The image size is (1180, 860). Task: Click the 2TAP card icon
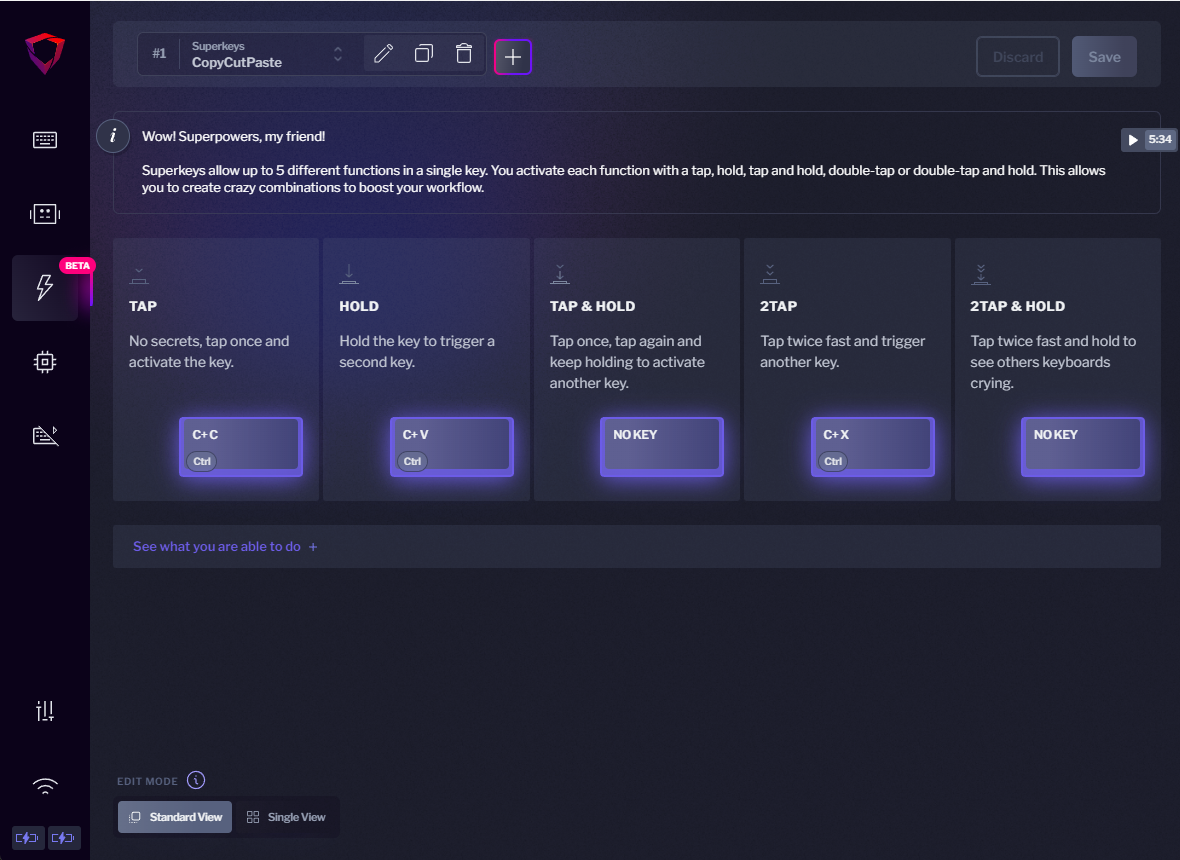point(769,274)
